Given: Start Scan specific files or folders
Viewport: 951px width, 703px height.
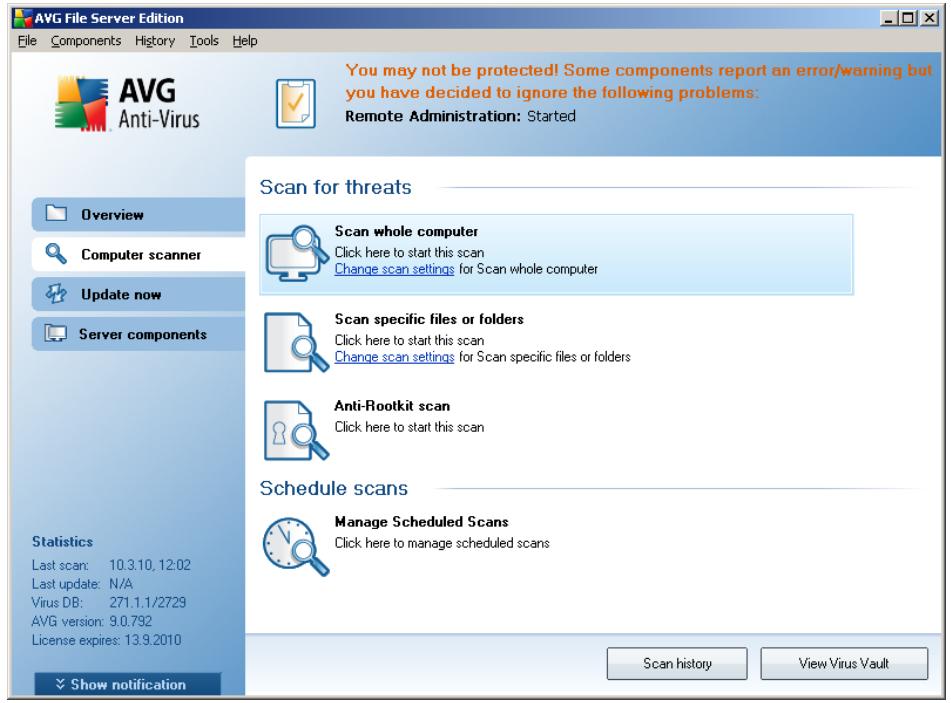Looking at the screenshot, I should pyautogui.click(x=429, y=319).
